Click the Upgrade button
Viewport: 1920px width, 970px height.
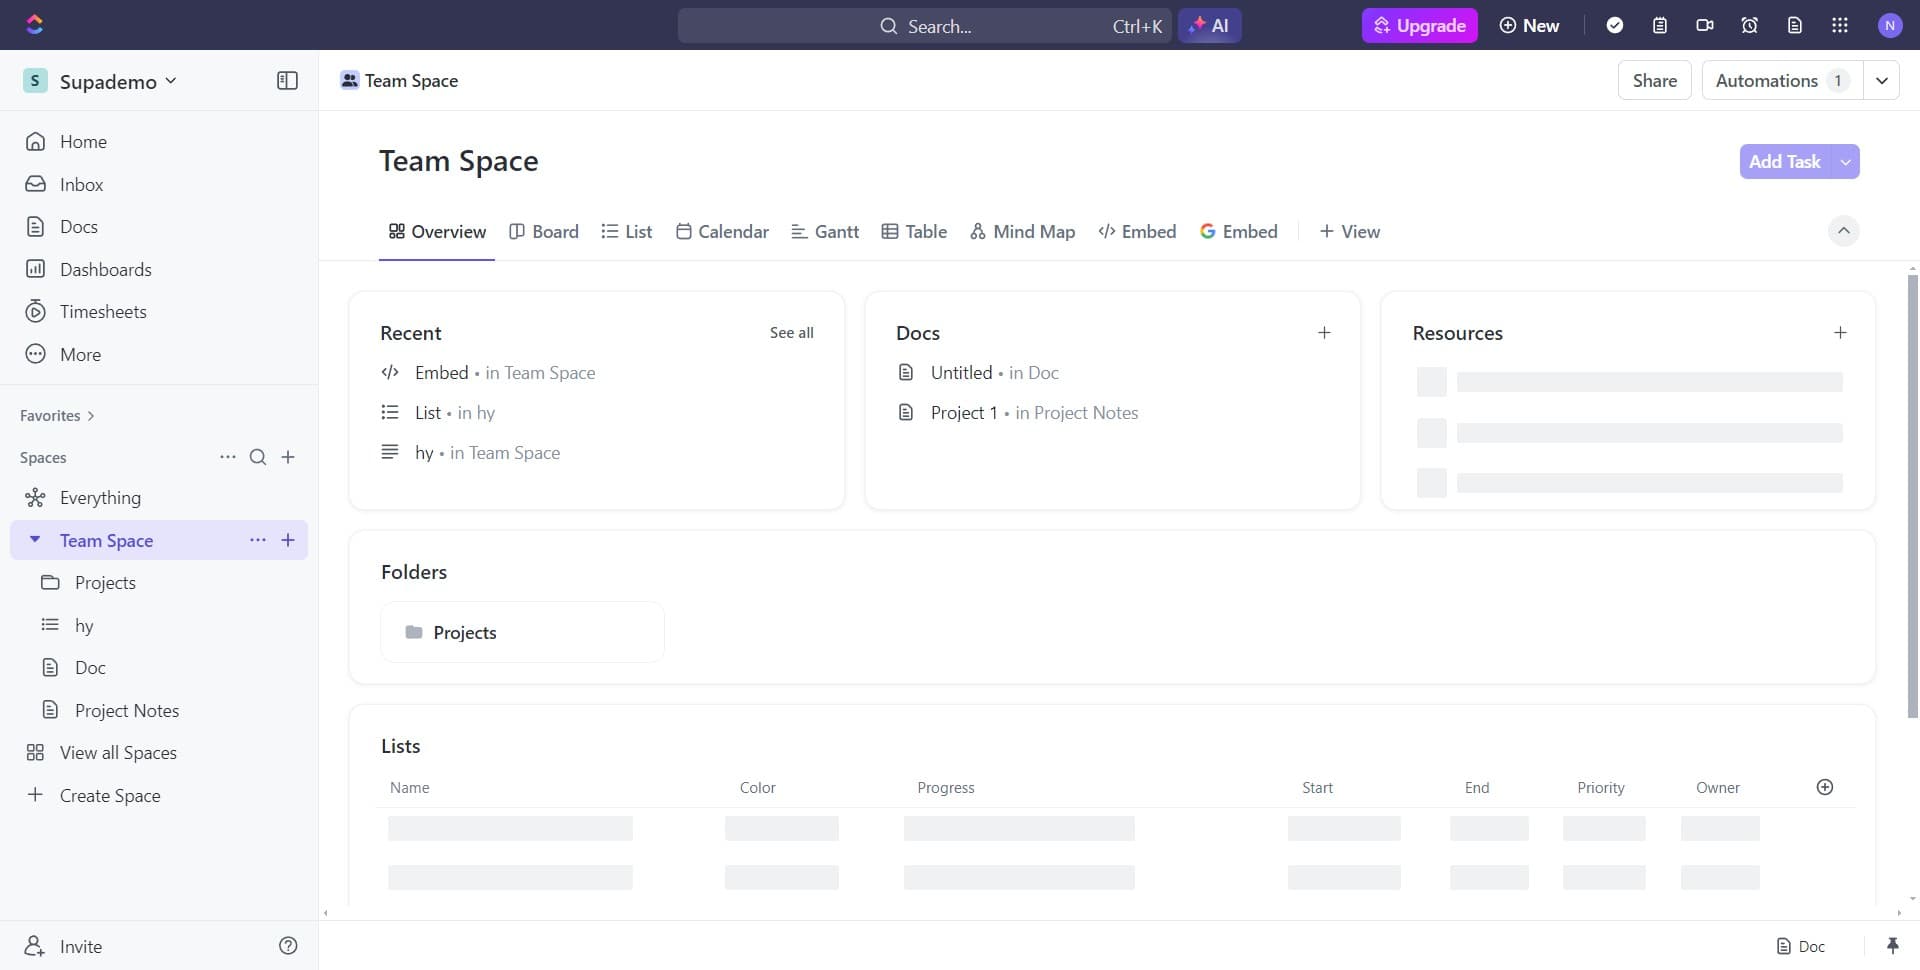(1419, 25)
